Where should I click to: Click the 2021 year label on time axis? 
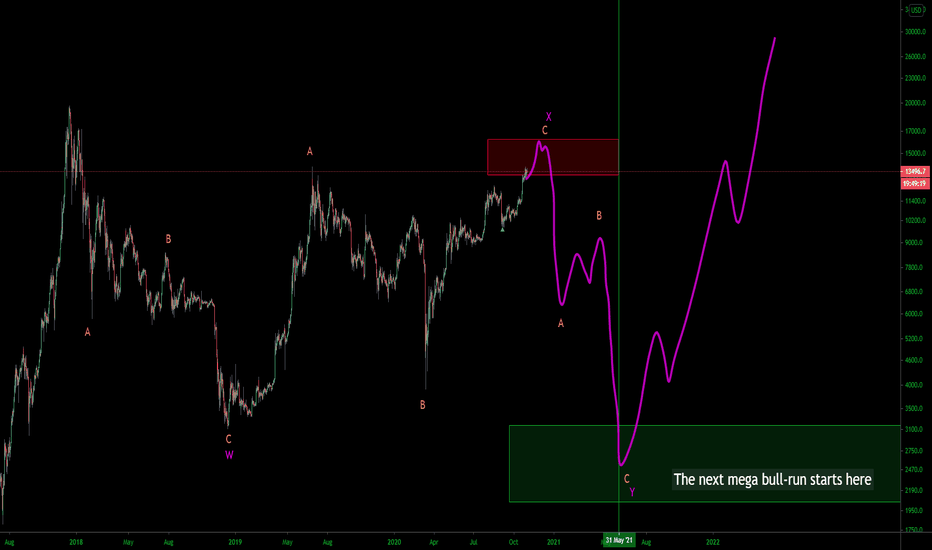tap(554, 542)
